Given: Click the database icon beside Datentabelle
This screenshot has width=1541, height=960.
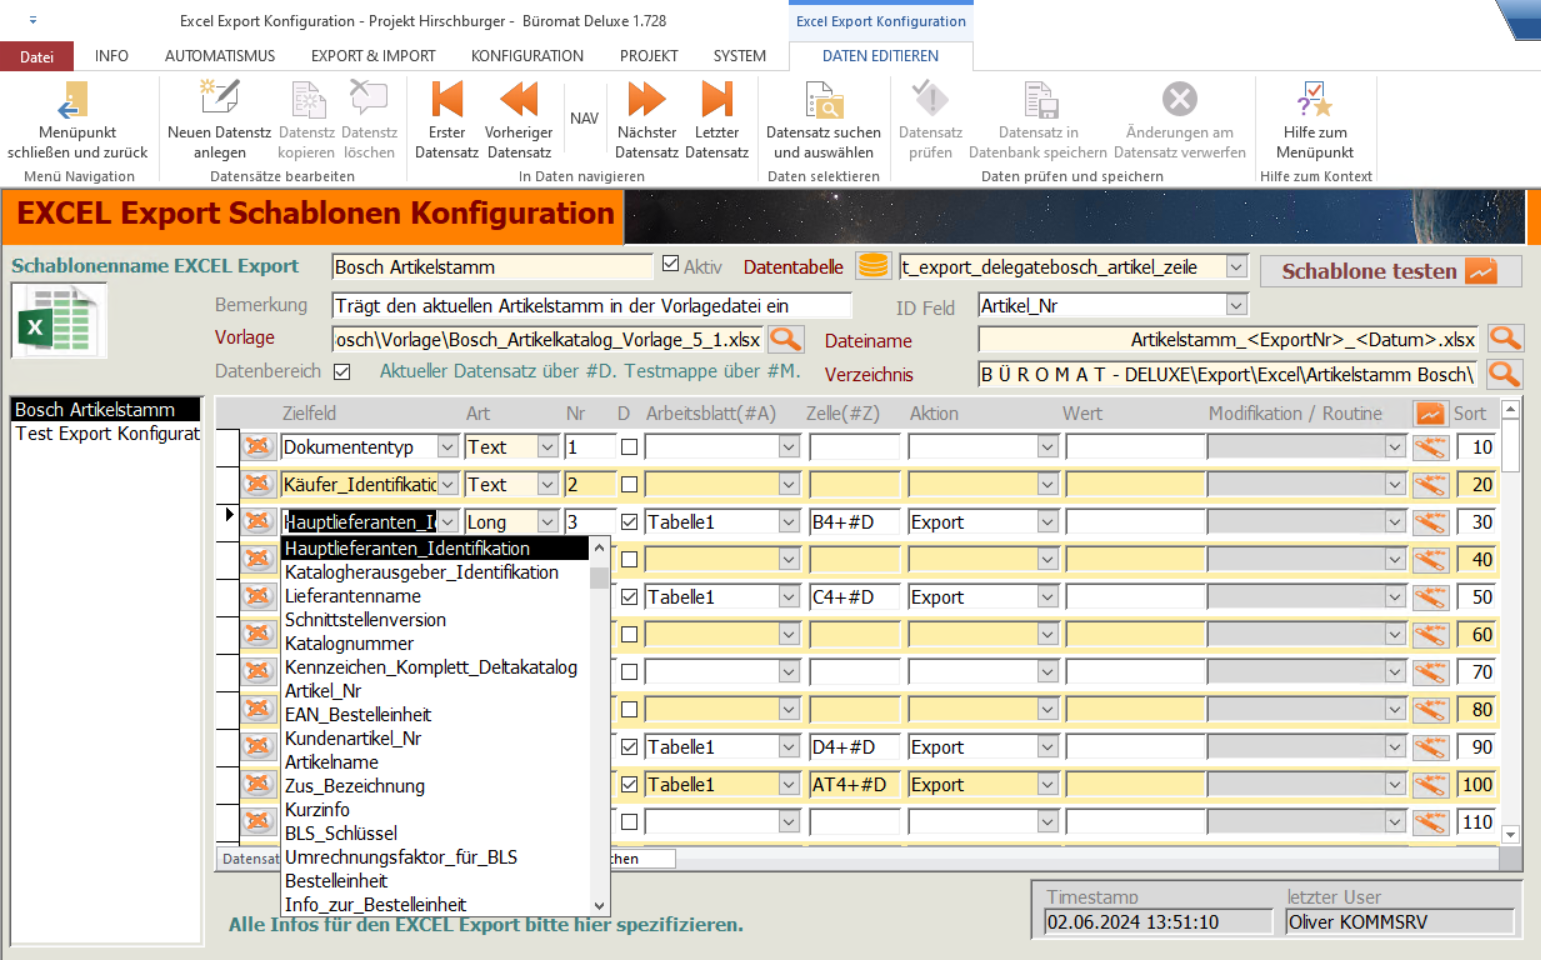Looking at the screenshot, I should (873, 266).
